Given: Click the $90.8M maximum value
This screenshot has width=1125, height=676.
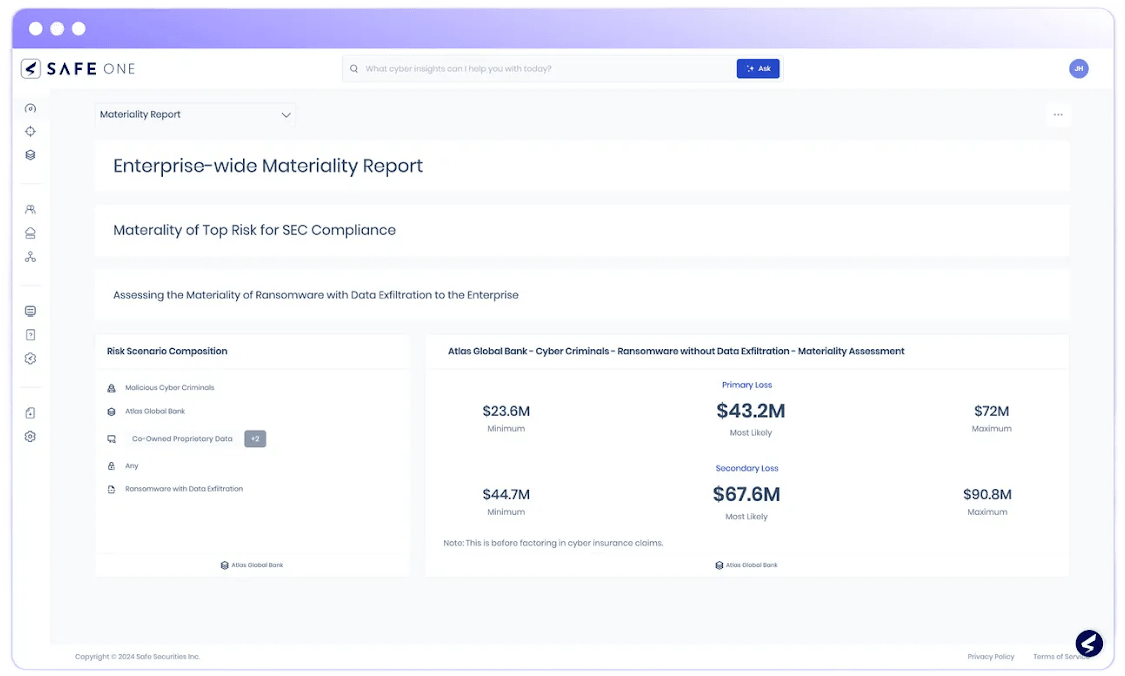Looking at the screenshot, I should [987, 494].
